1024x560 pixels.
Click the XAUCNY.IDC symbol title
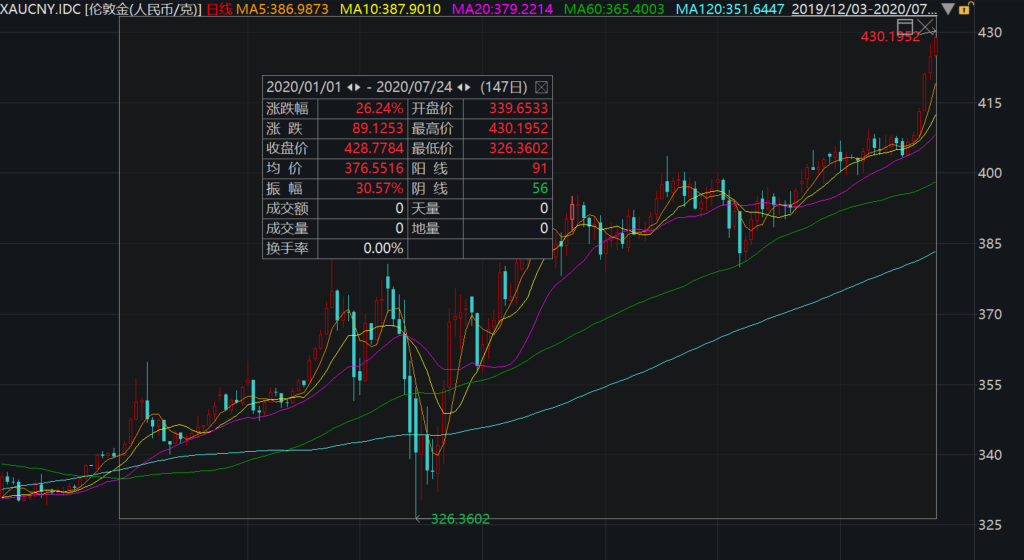click(40, 9)
